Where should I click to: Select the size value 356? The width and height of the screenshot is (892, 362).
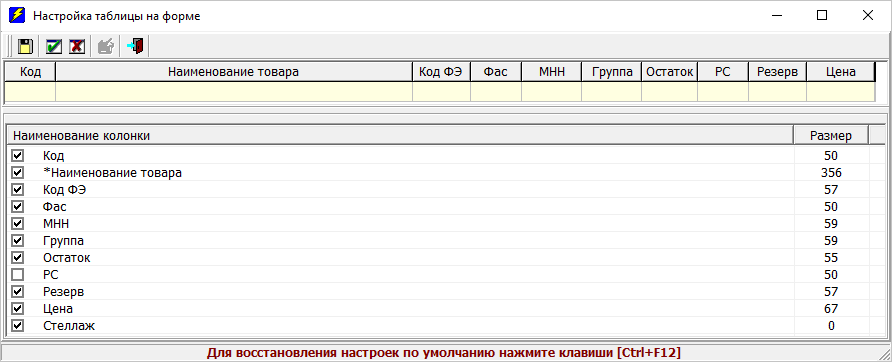(831, 172)
